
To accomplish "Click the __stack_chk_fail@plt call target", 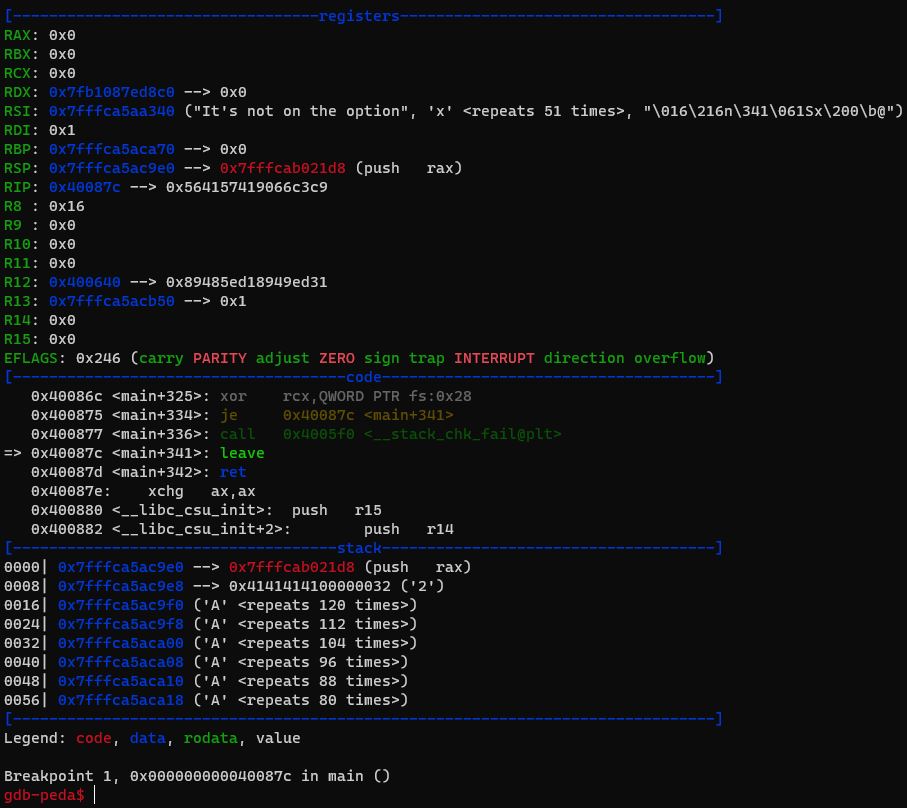I will coord(463,434).
